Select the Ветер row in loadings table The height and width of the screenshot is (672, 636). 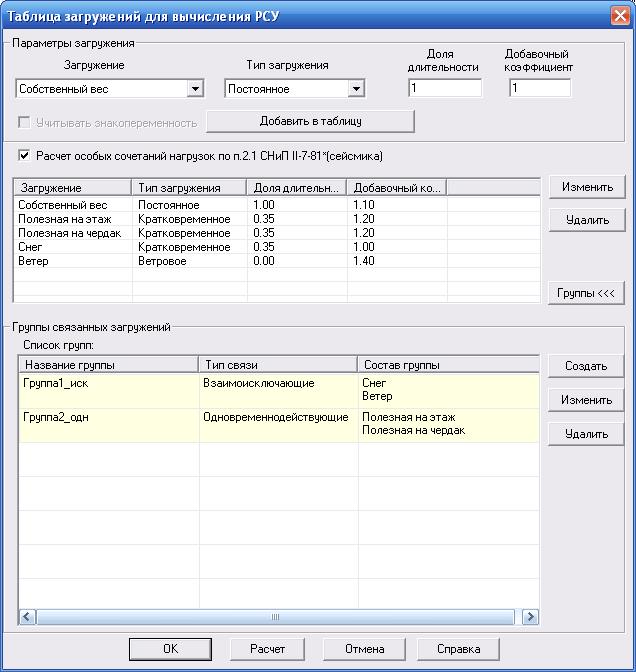pos(277,261)
